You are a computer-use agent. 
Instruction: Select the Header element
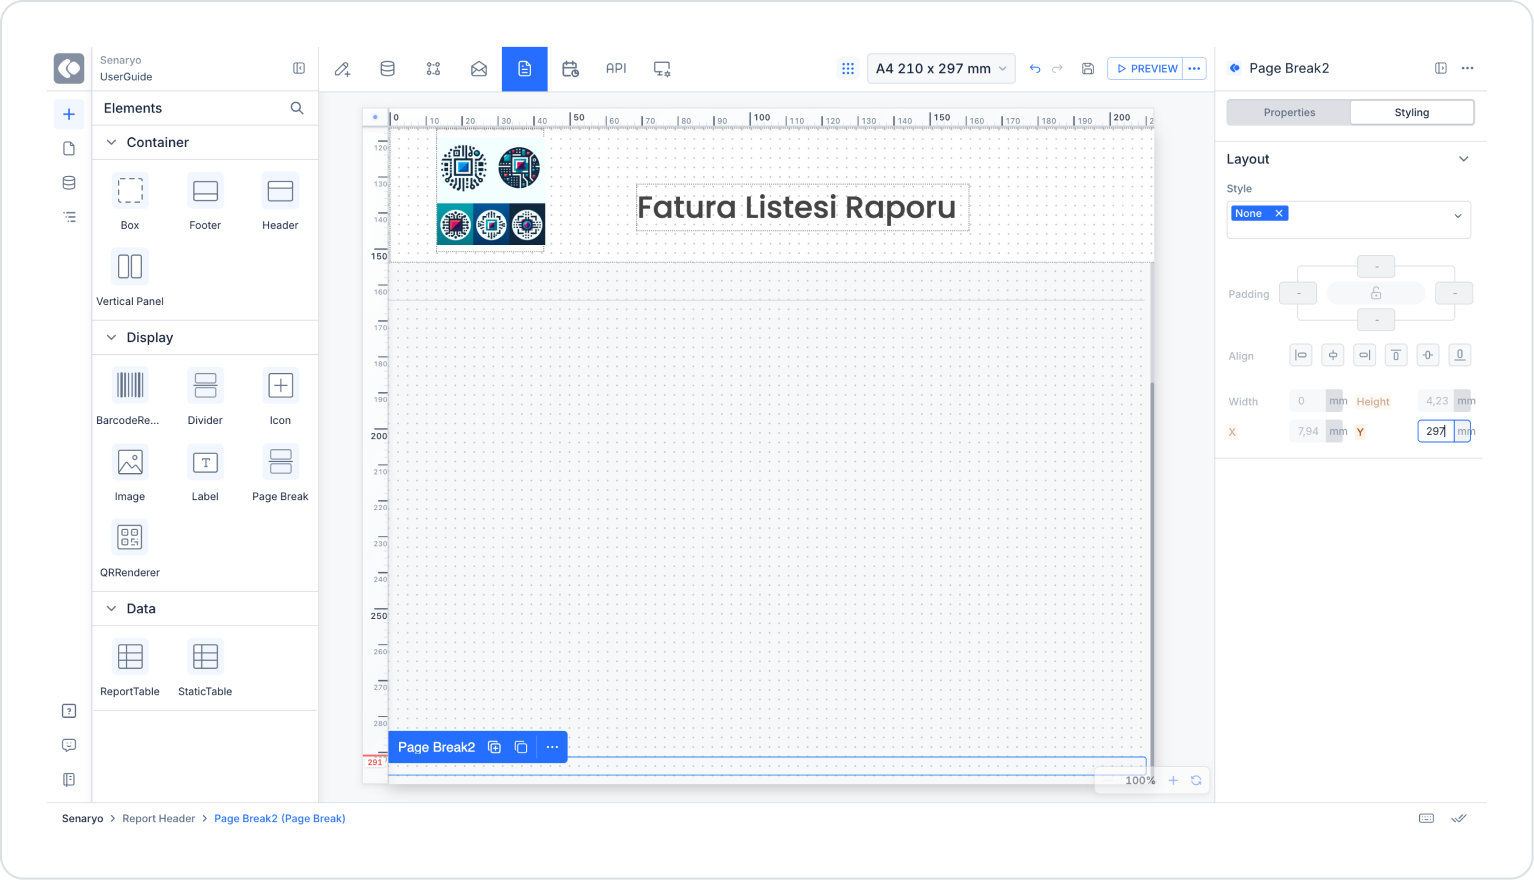280,201
